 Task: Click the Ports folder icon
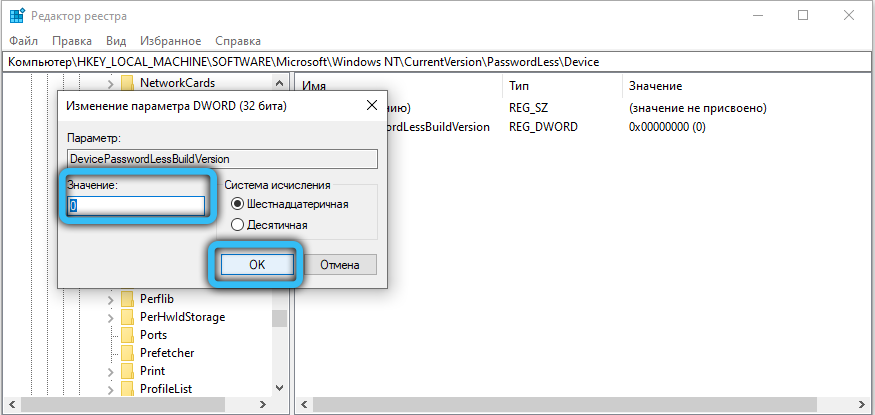click(127, 335)
